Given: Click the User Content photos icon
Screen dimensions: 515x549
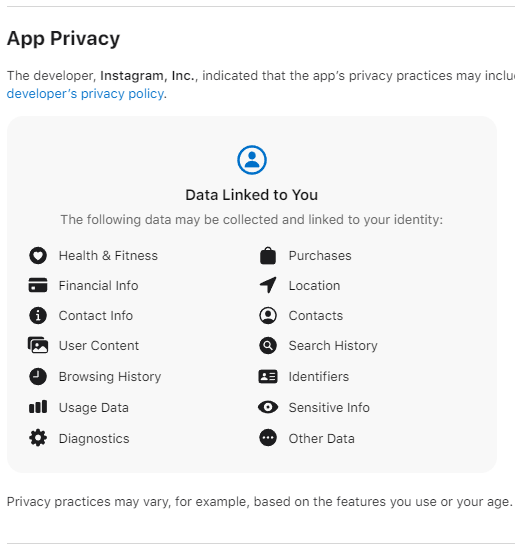Looking at the screenshot, I should click(x=38, y=345).
